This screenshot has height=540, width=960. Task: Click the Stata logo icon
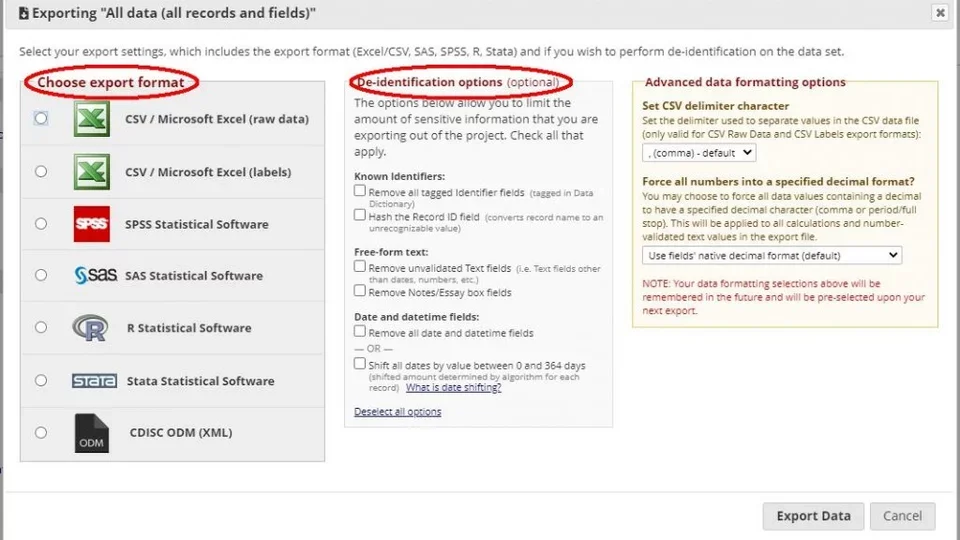94,381
